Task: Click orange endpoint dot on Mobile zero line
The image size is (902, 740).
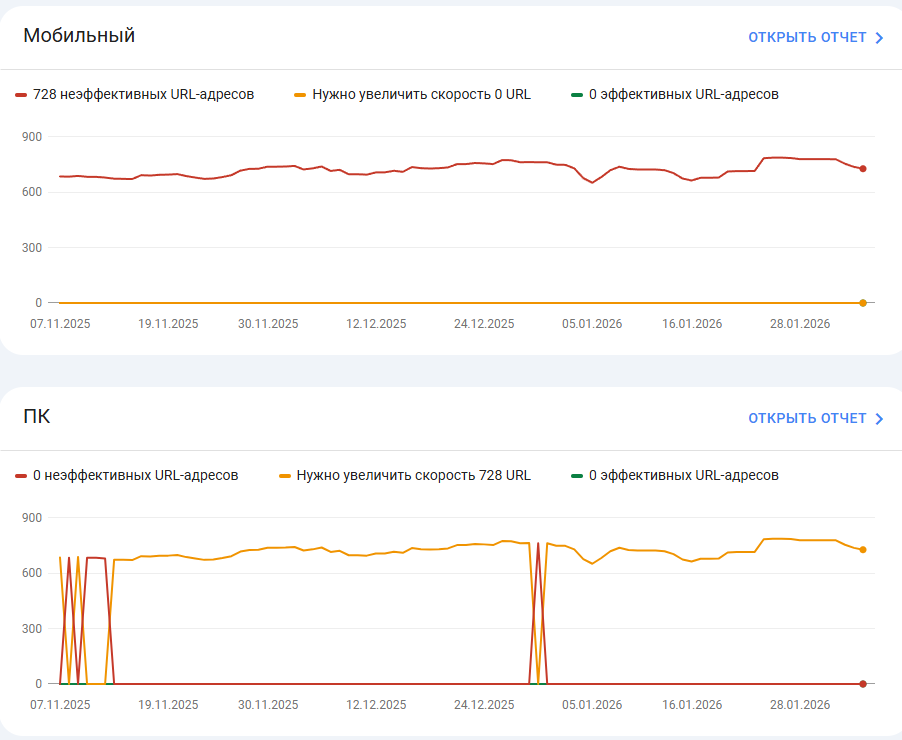Action: (x=863, y=303)
